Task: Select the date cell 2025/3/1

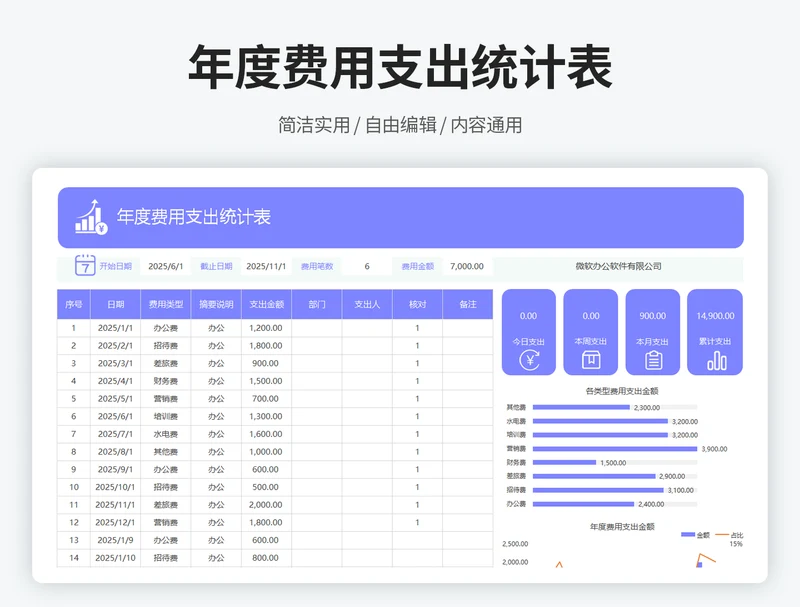Action: pos(115,363)
